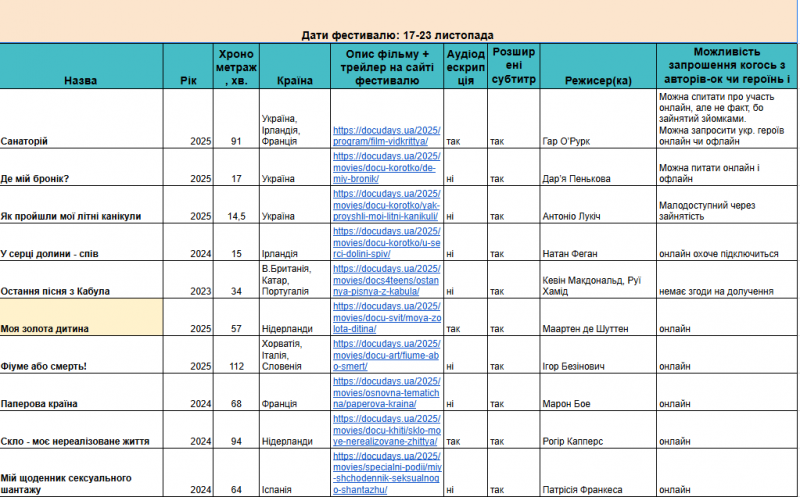Select the 'Країна' column header cell
This screenshot has height=497, width=800.
[x=295, y=66]
